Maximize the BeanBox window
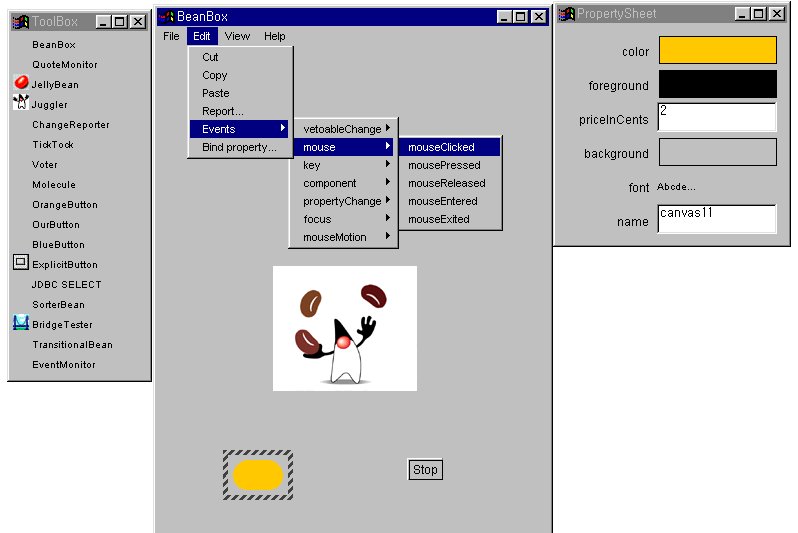The width and height of the screenshot is (798, 533). [x=521, y=17]
